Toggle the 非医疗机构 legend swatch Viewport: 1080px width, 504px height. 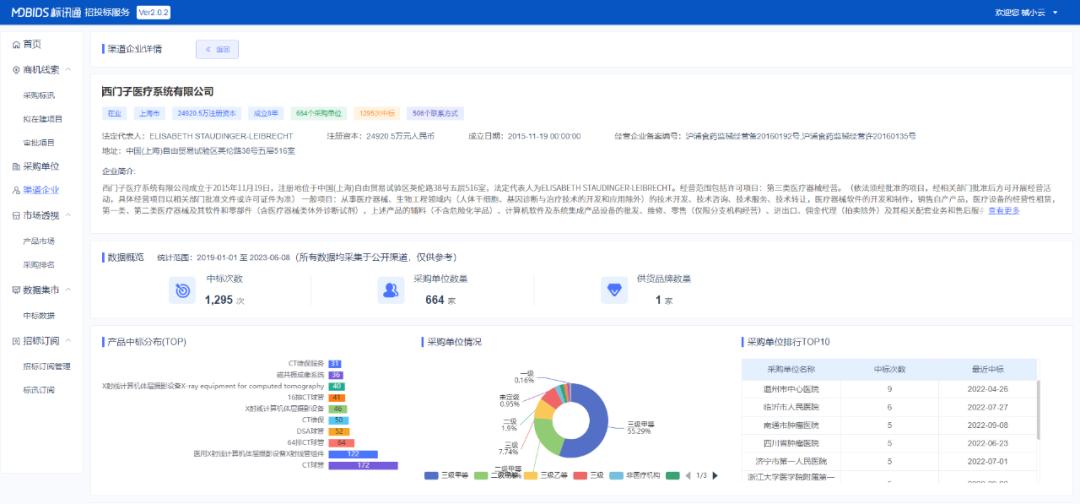616,476
